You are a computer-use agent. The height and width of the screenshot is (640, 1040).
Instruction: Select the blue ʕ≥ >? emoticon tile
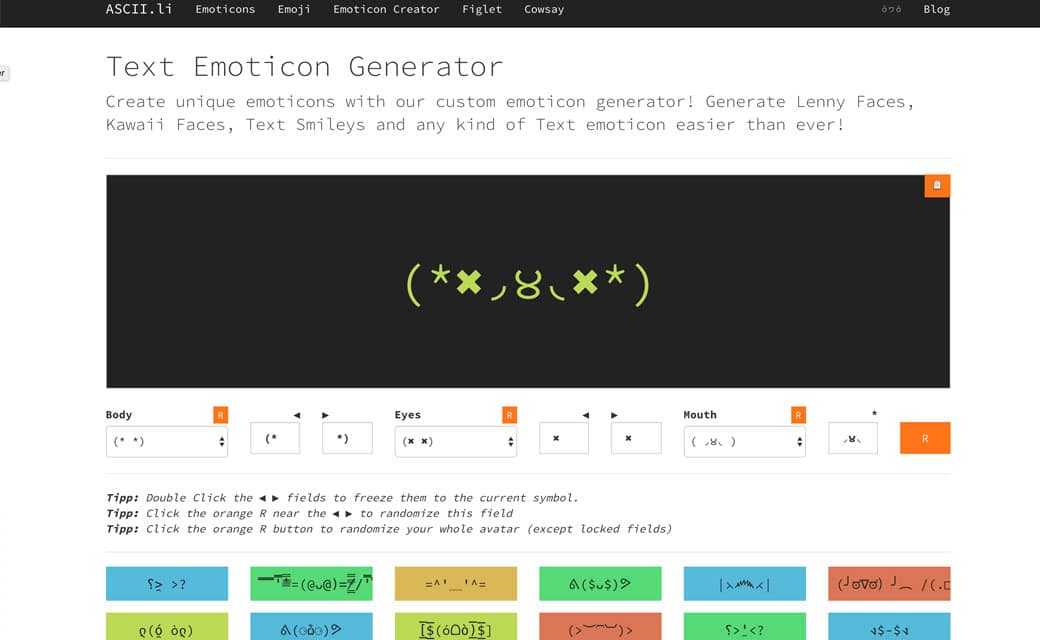[x=167, y=584]
